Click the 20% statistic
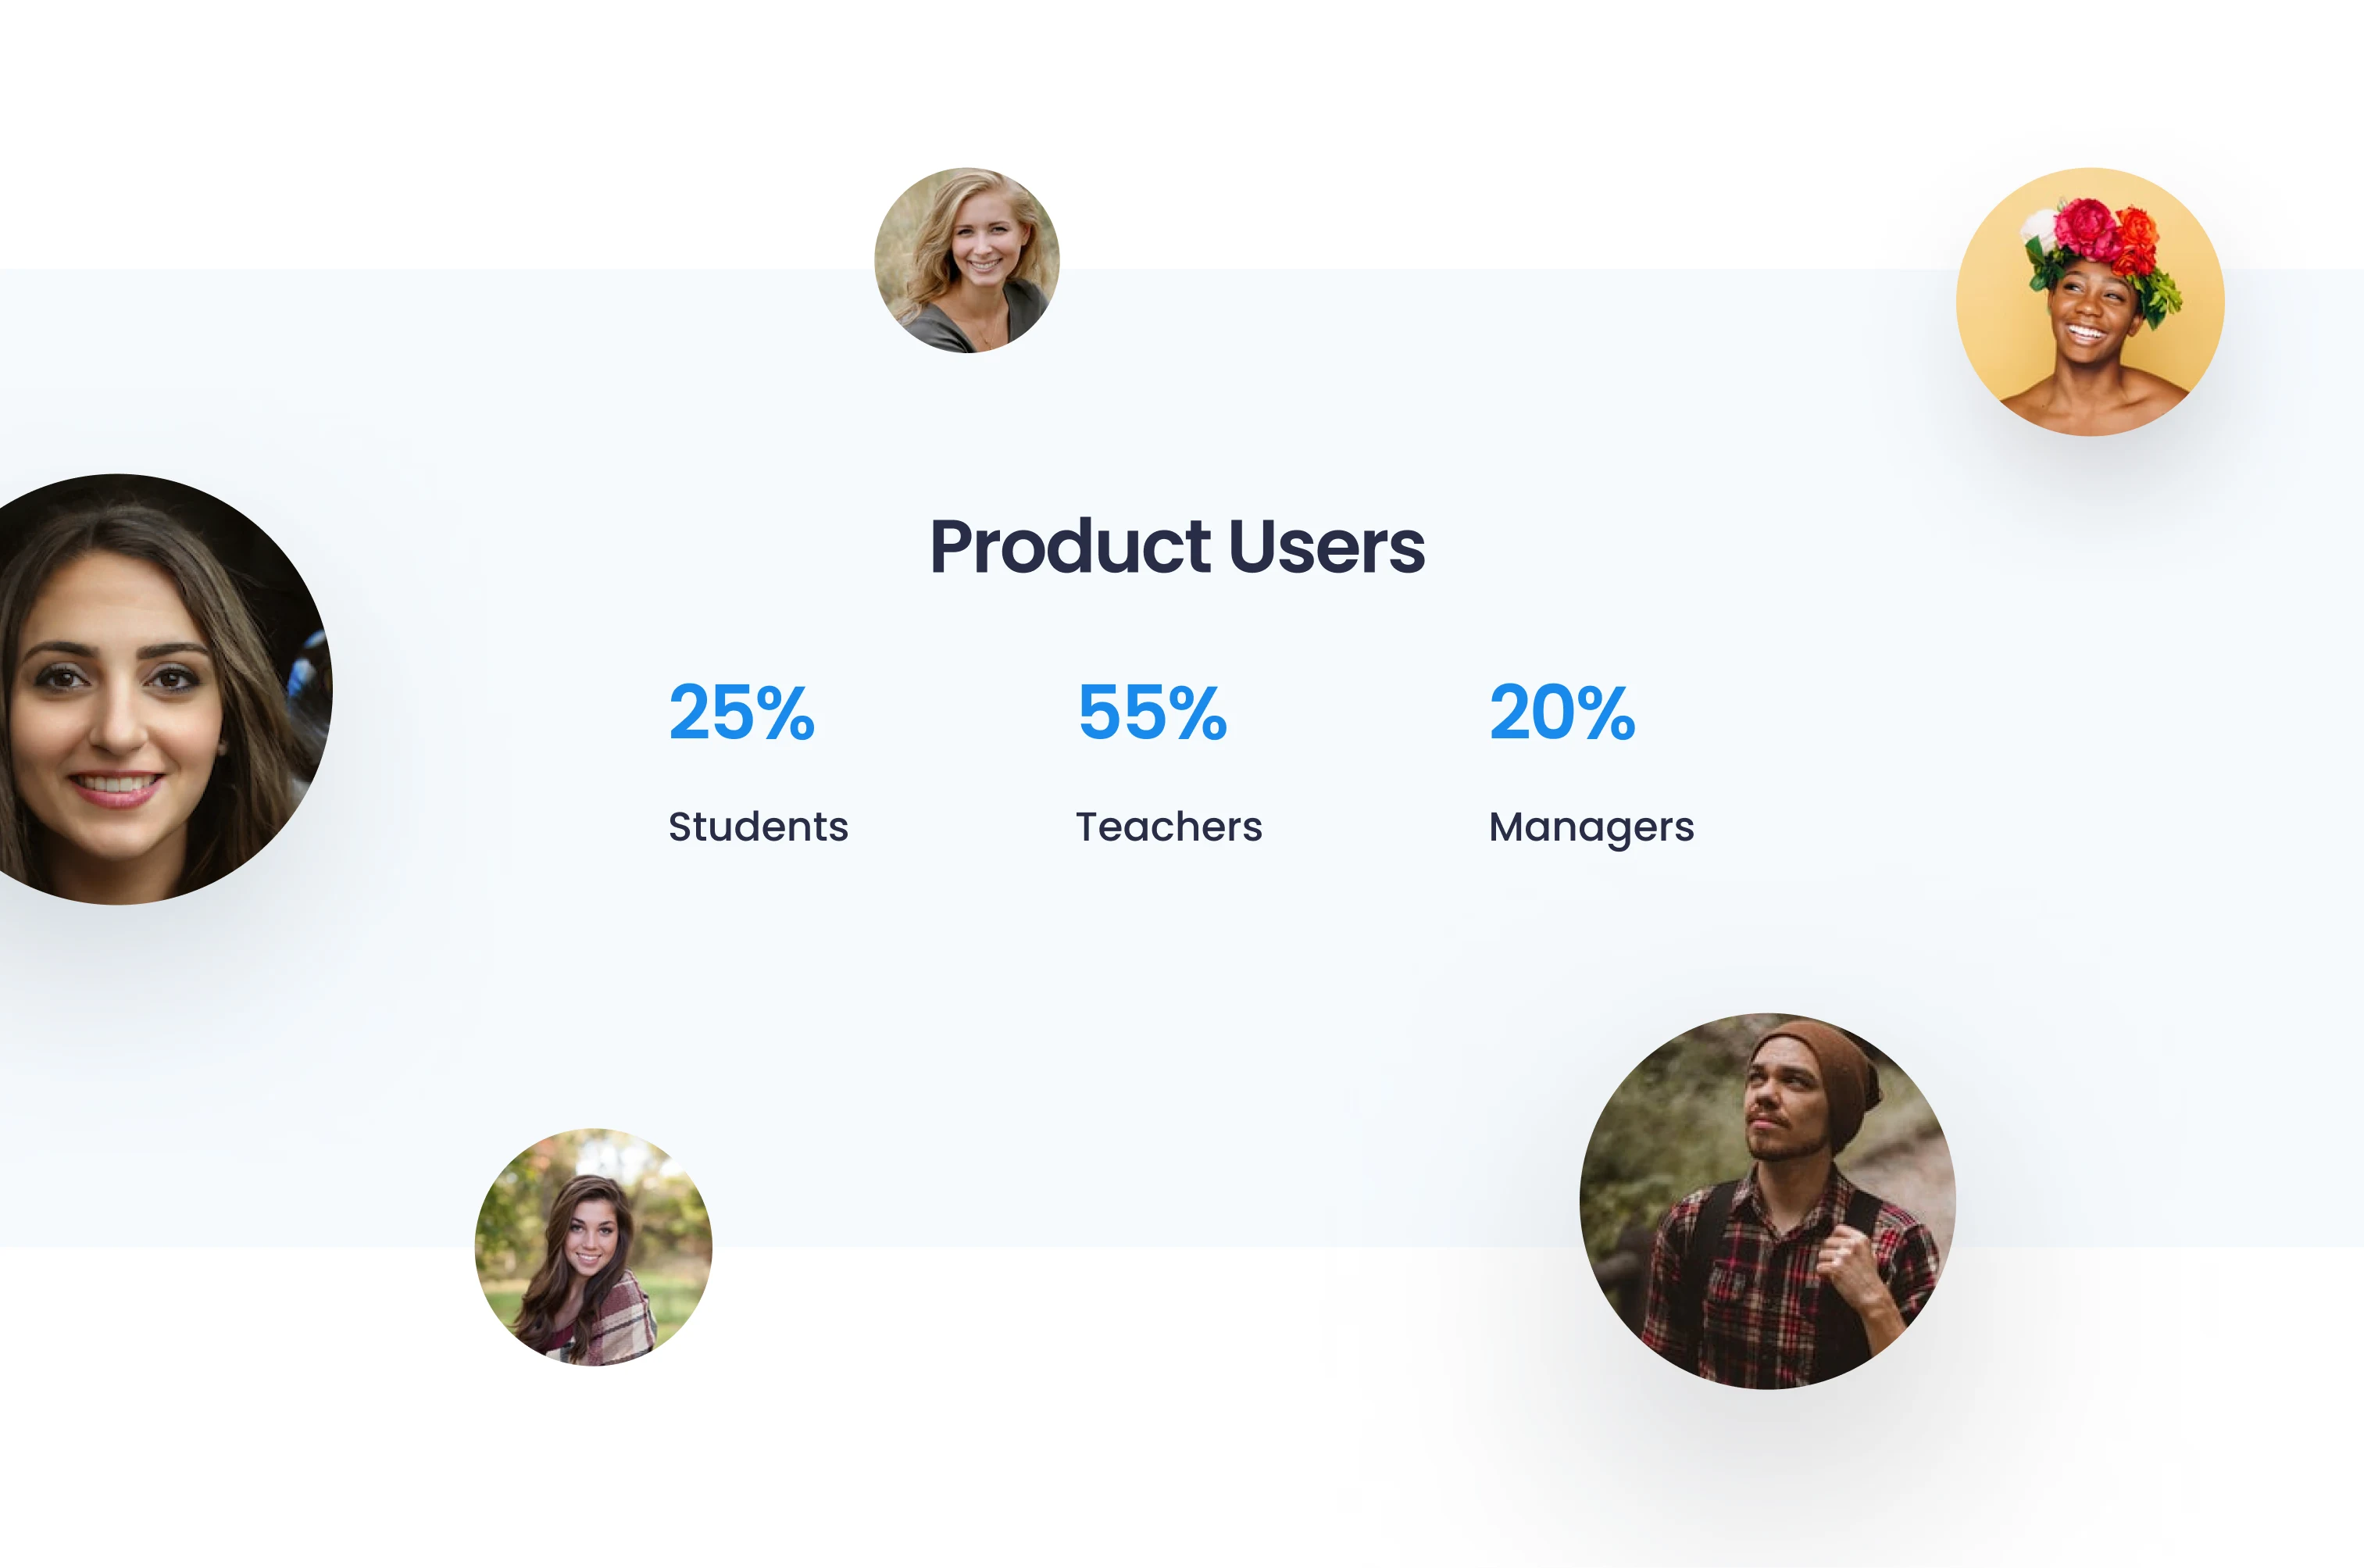This screenshot has width=2364, height=1568. pos(1562,713)
